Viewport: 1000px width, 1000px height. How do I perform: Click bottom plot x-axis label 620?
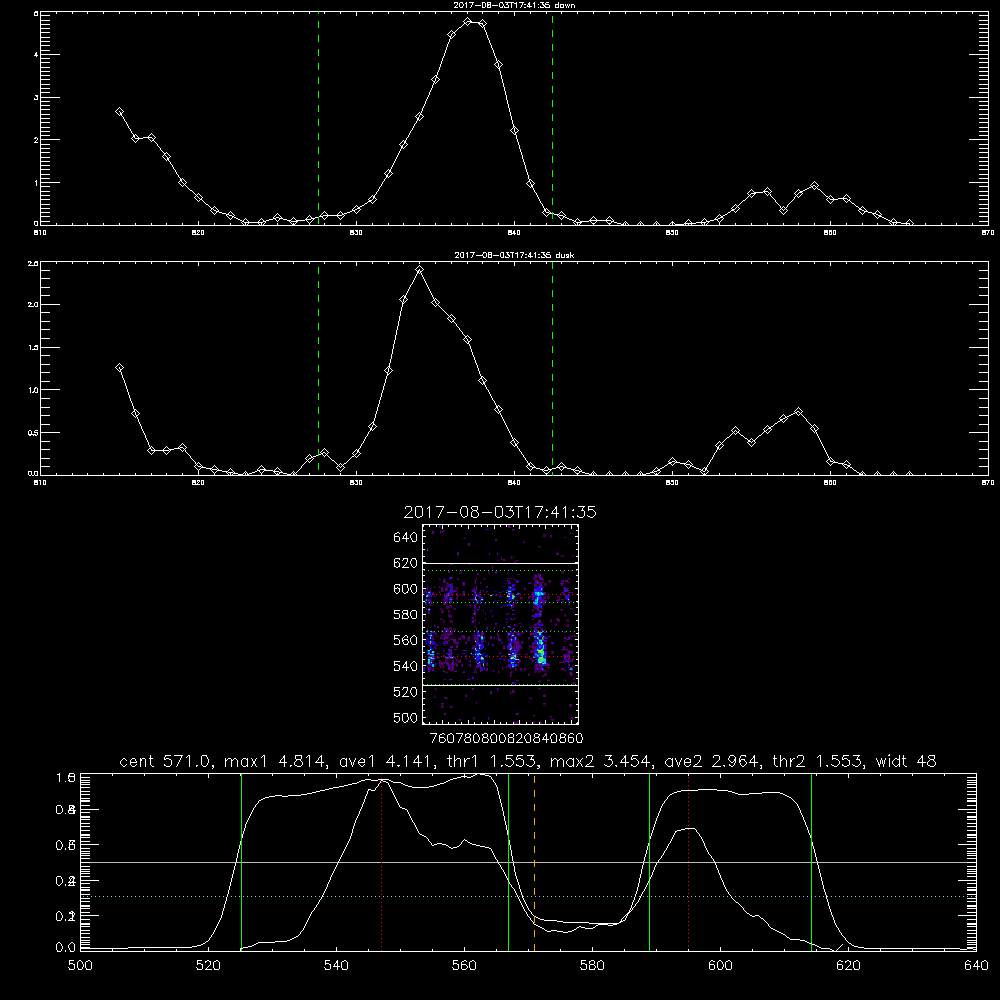point(848,966)
